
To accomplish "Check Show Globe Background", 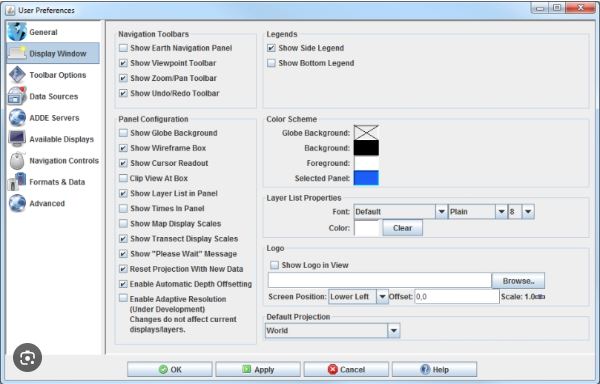I will (123, 133).
